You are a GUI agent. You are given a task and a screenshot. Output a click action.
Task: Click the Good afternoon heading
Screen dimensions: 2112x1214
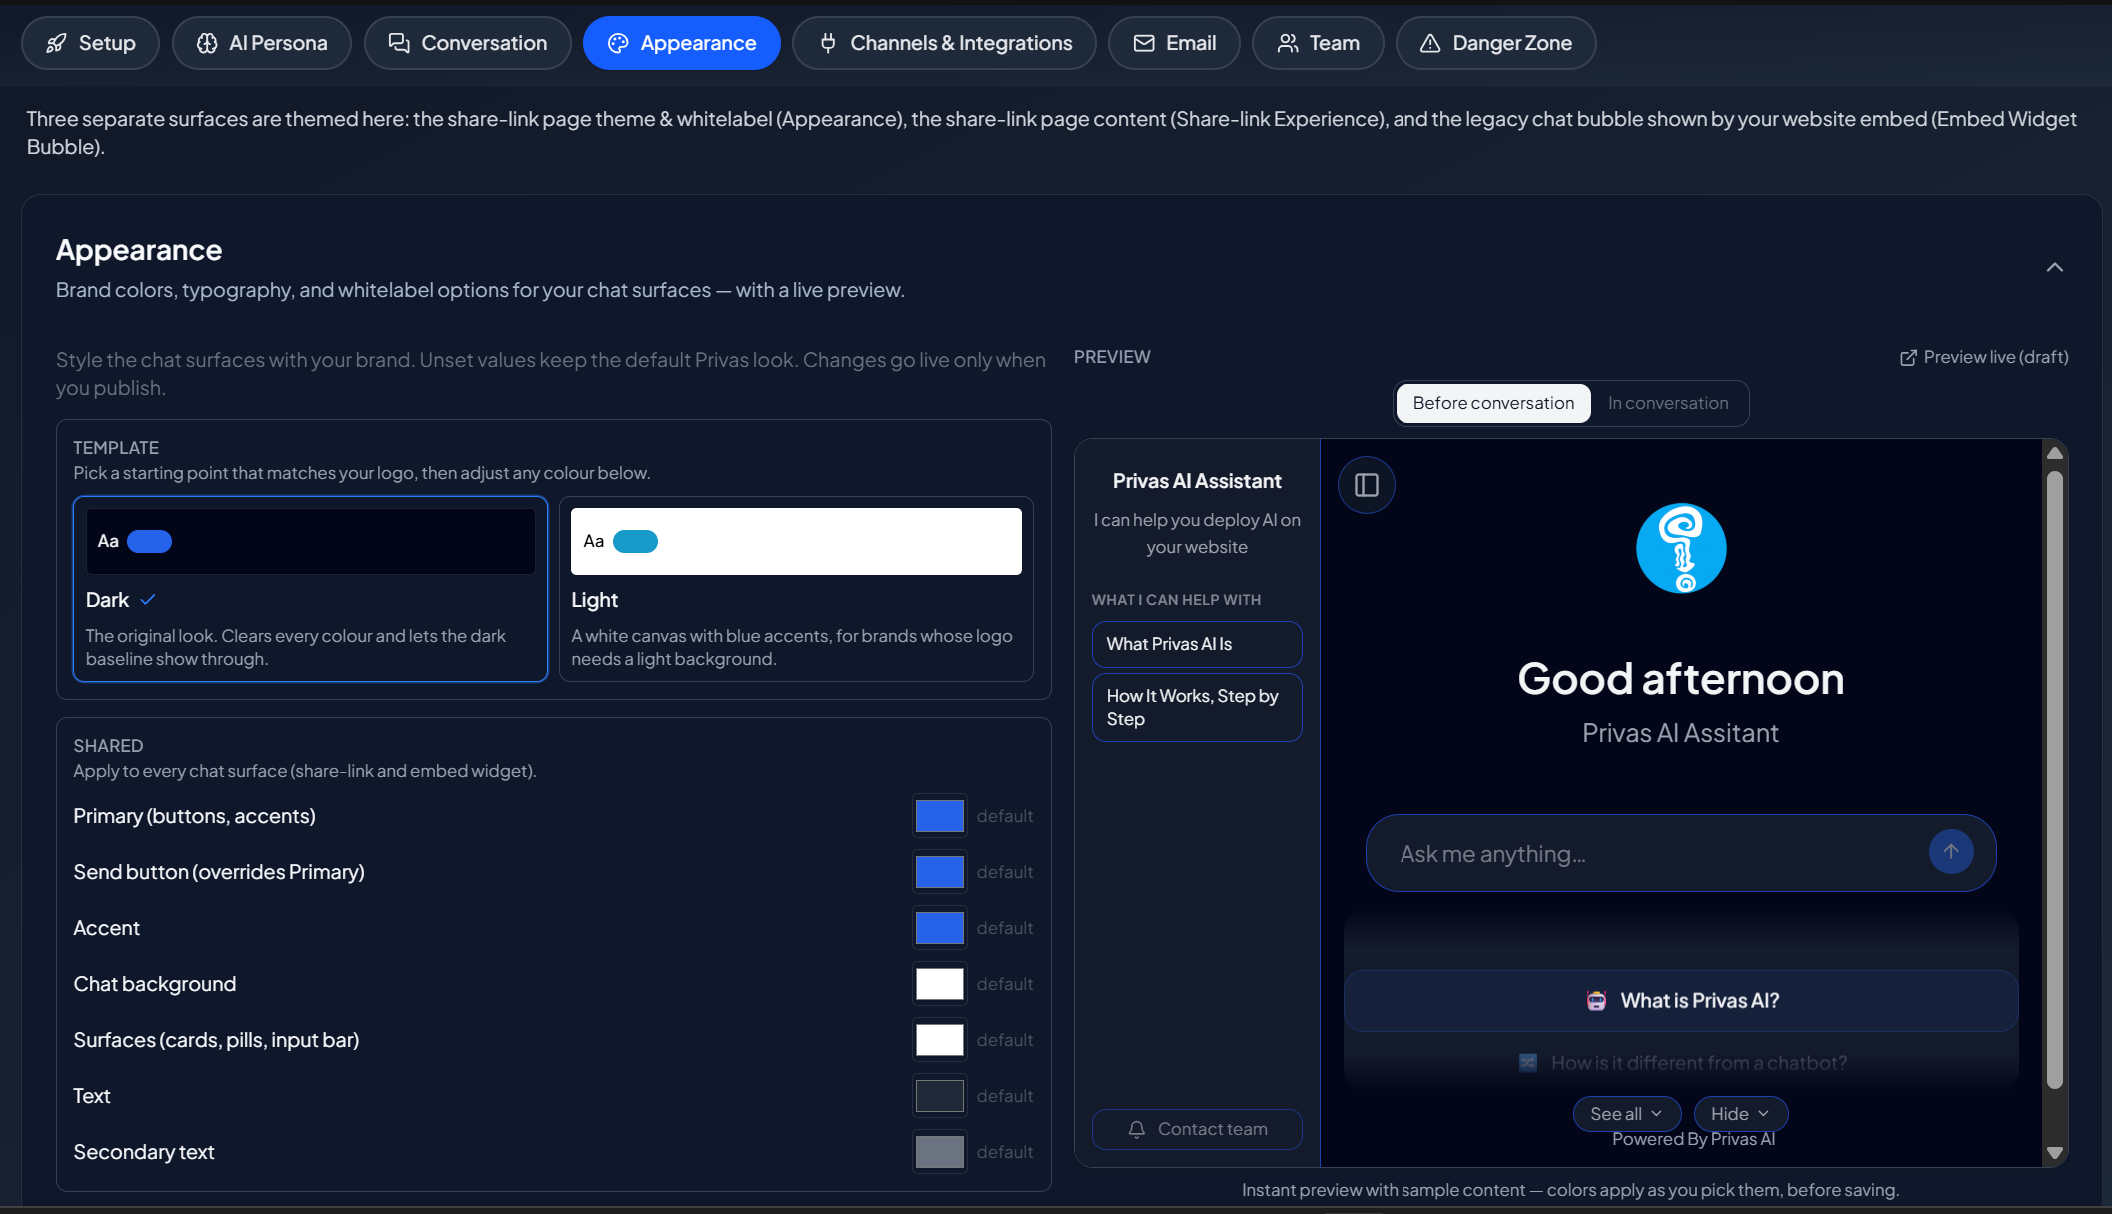(1681, 679)
